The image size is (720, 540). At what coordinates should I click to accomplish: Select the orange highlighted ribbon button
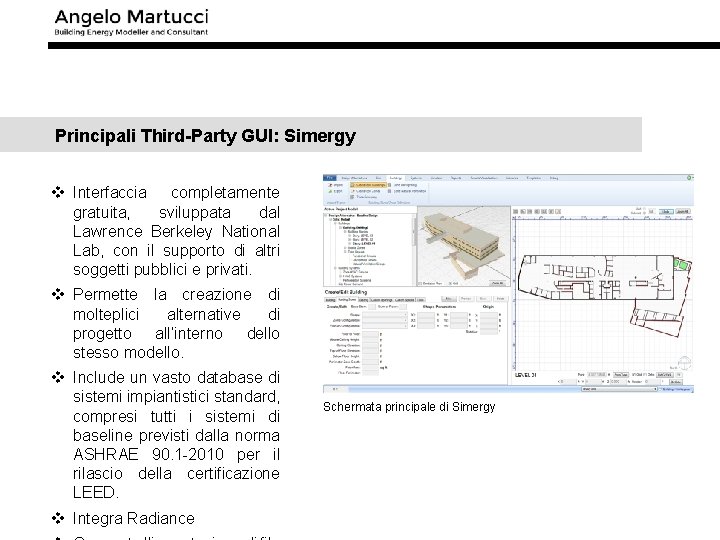click(x=368, y=185)
